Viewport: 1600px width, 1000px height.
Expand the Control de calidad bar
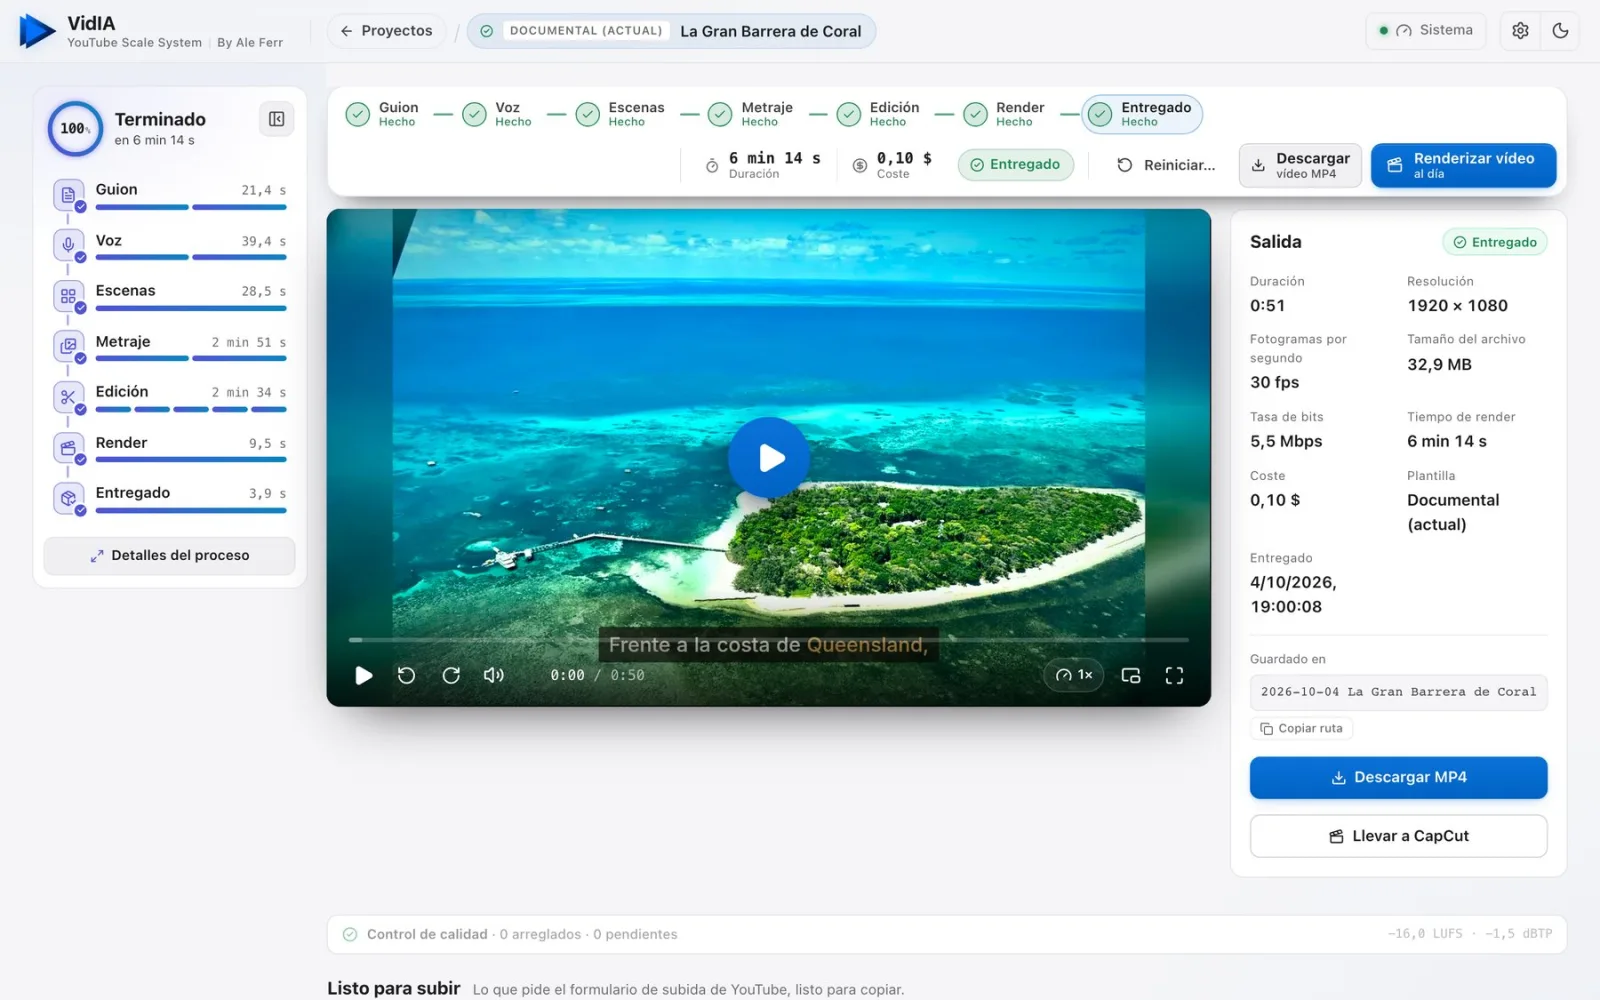coord(946,934)
